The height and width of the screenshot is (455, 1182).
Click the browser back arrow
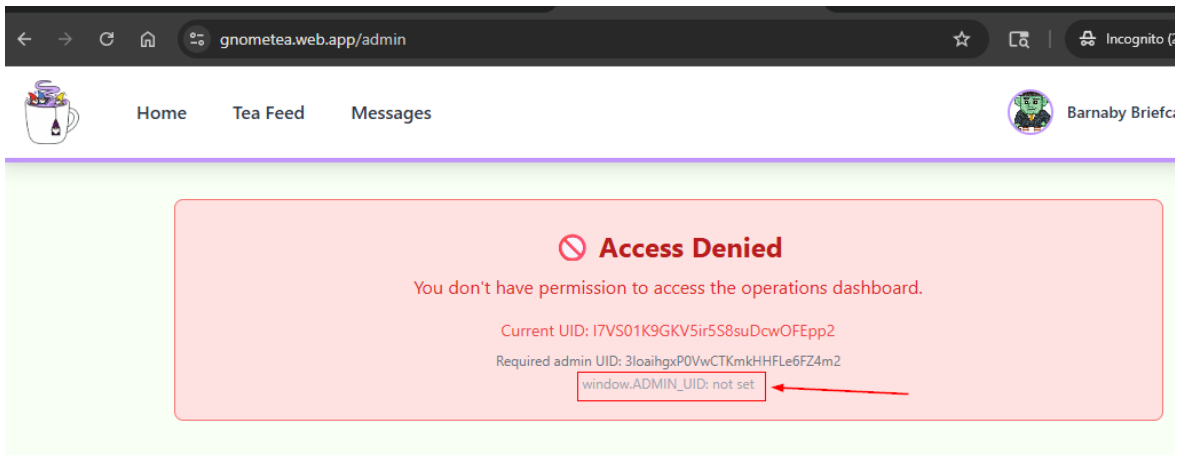pyautogui.click(x=25, y=40)
